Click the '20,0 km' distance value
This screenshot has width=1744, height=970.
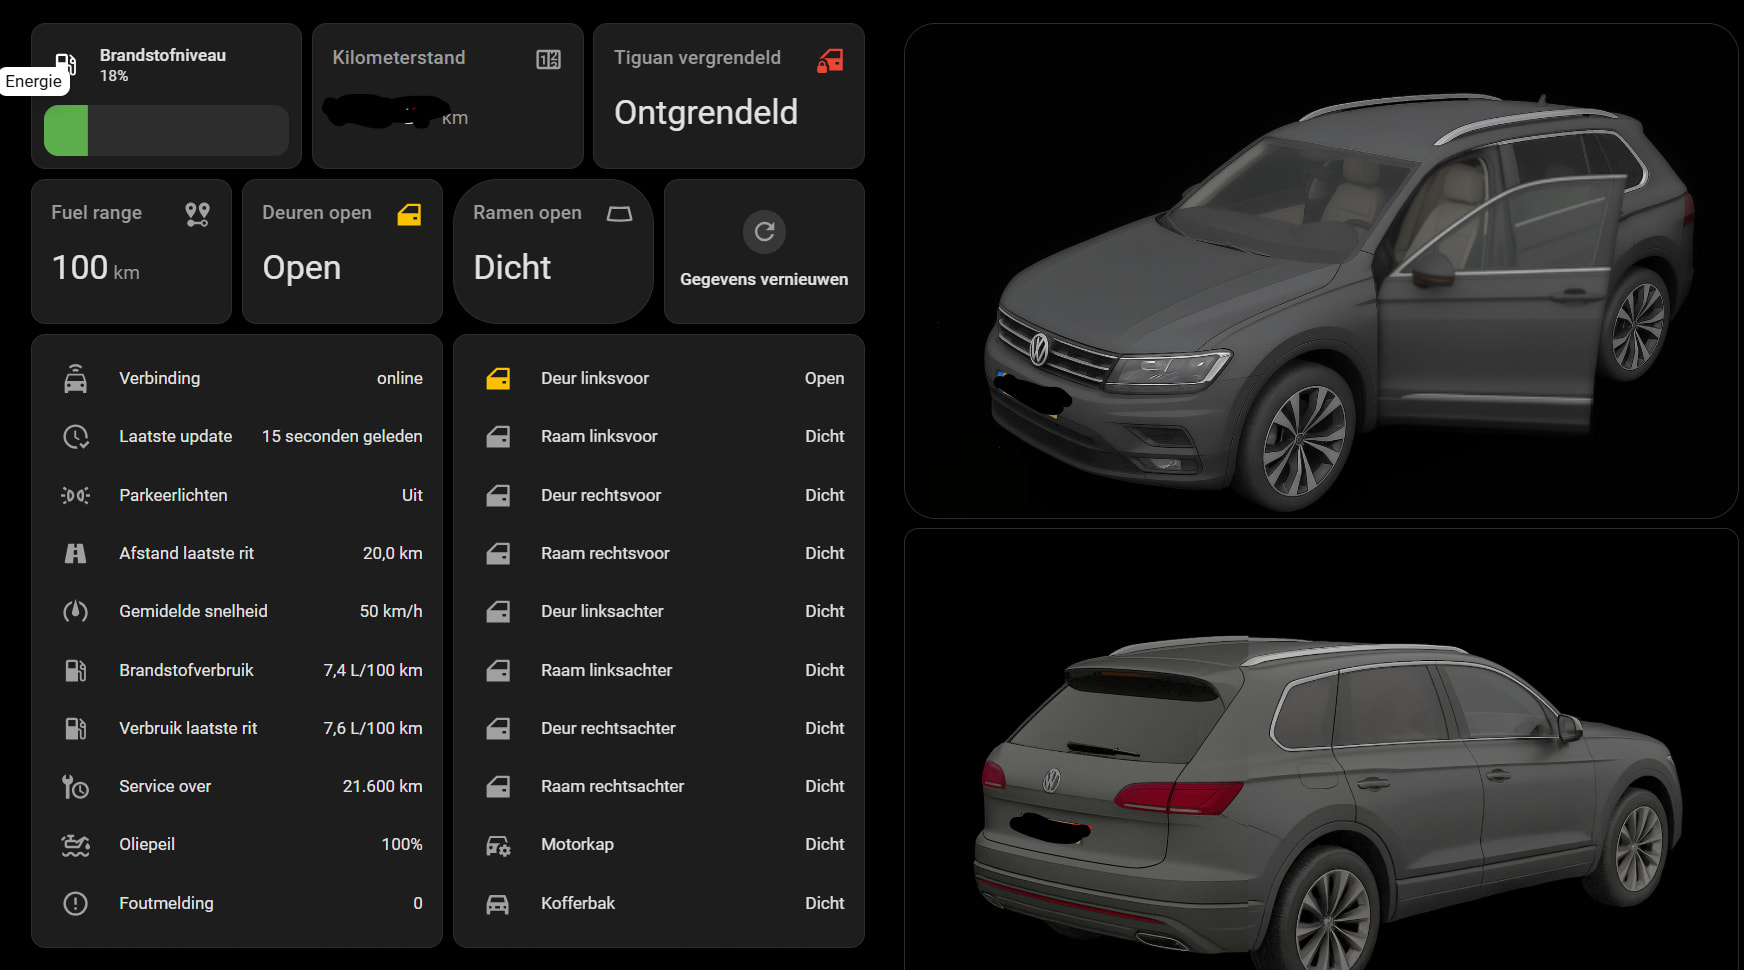coord(393,553)
